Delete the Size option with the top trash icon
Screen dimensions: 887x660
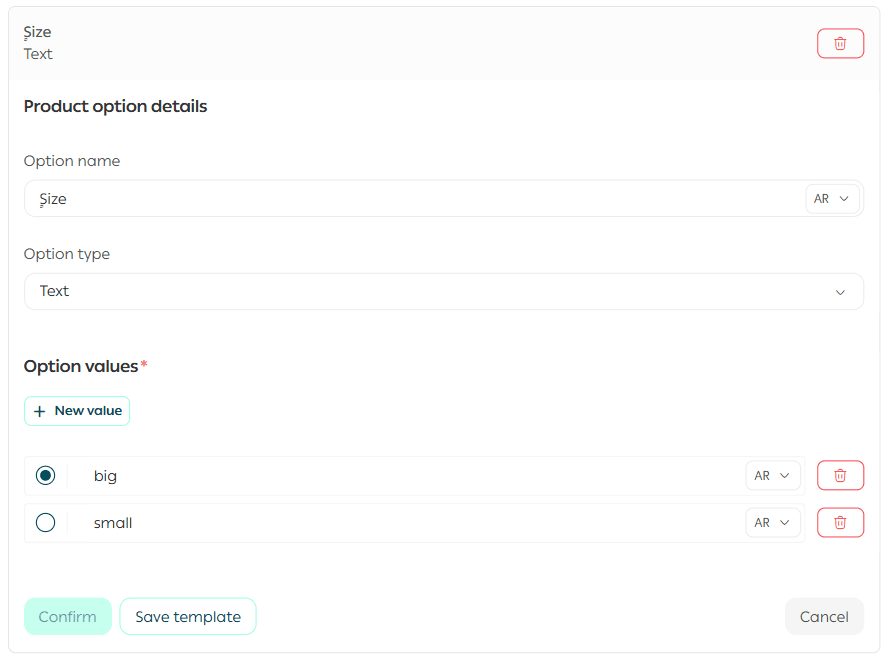(x=840, y=44)
